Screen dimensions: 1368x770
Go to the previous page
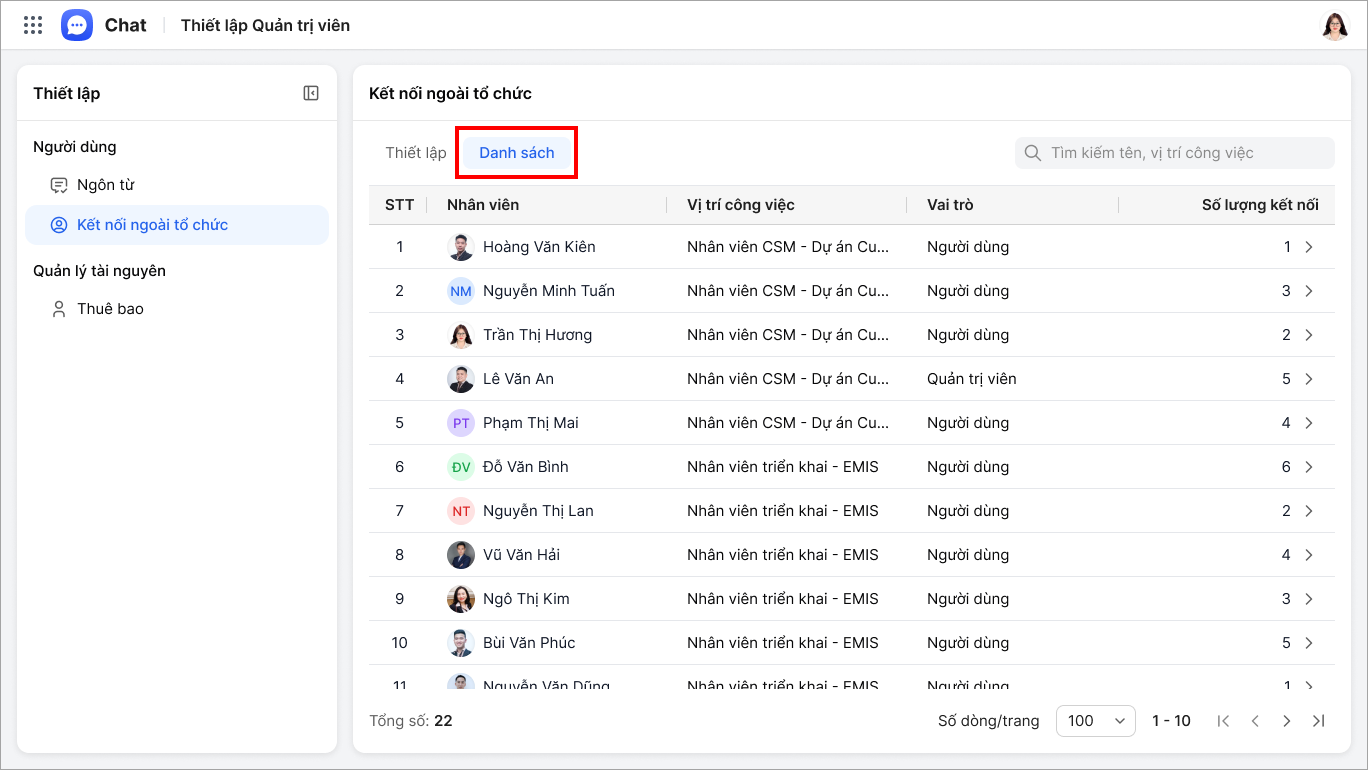click(1255, 721)
